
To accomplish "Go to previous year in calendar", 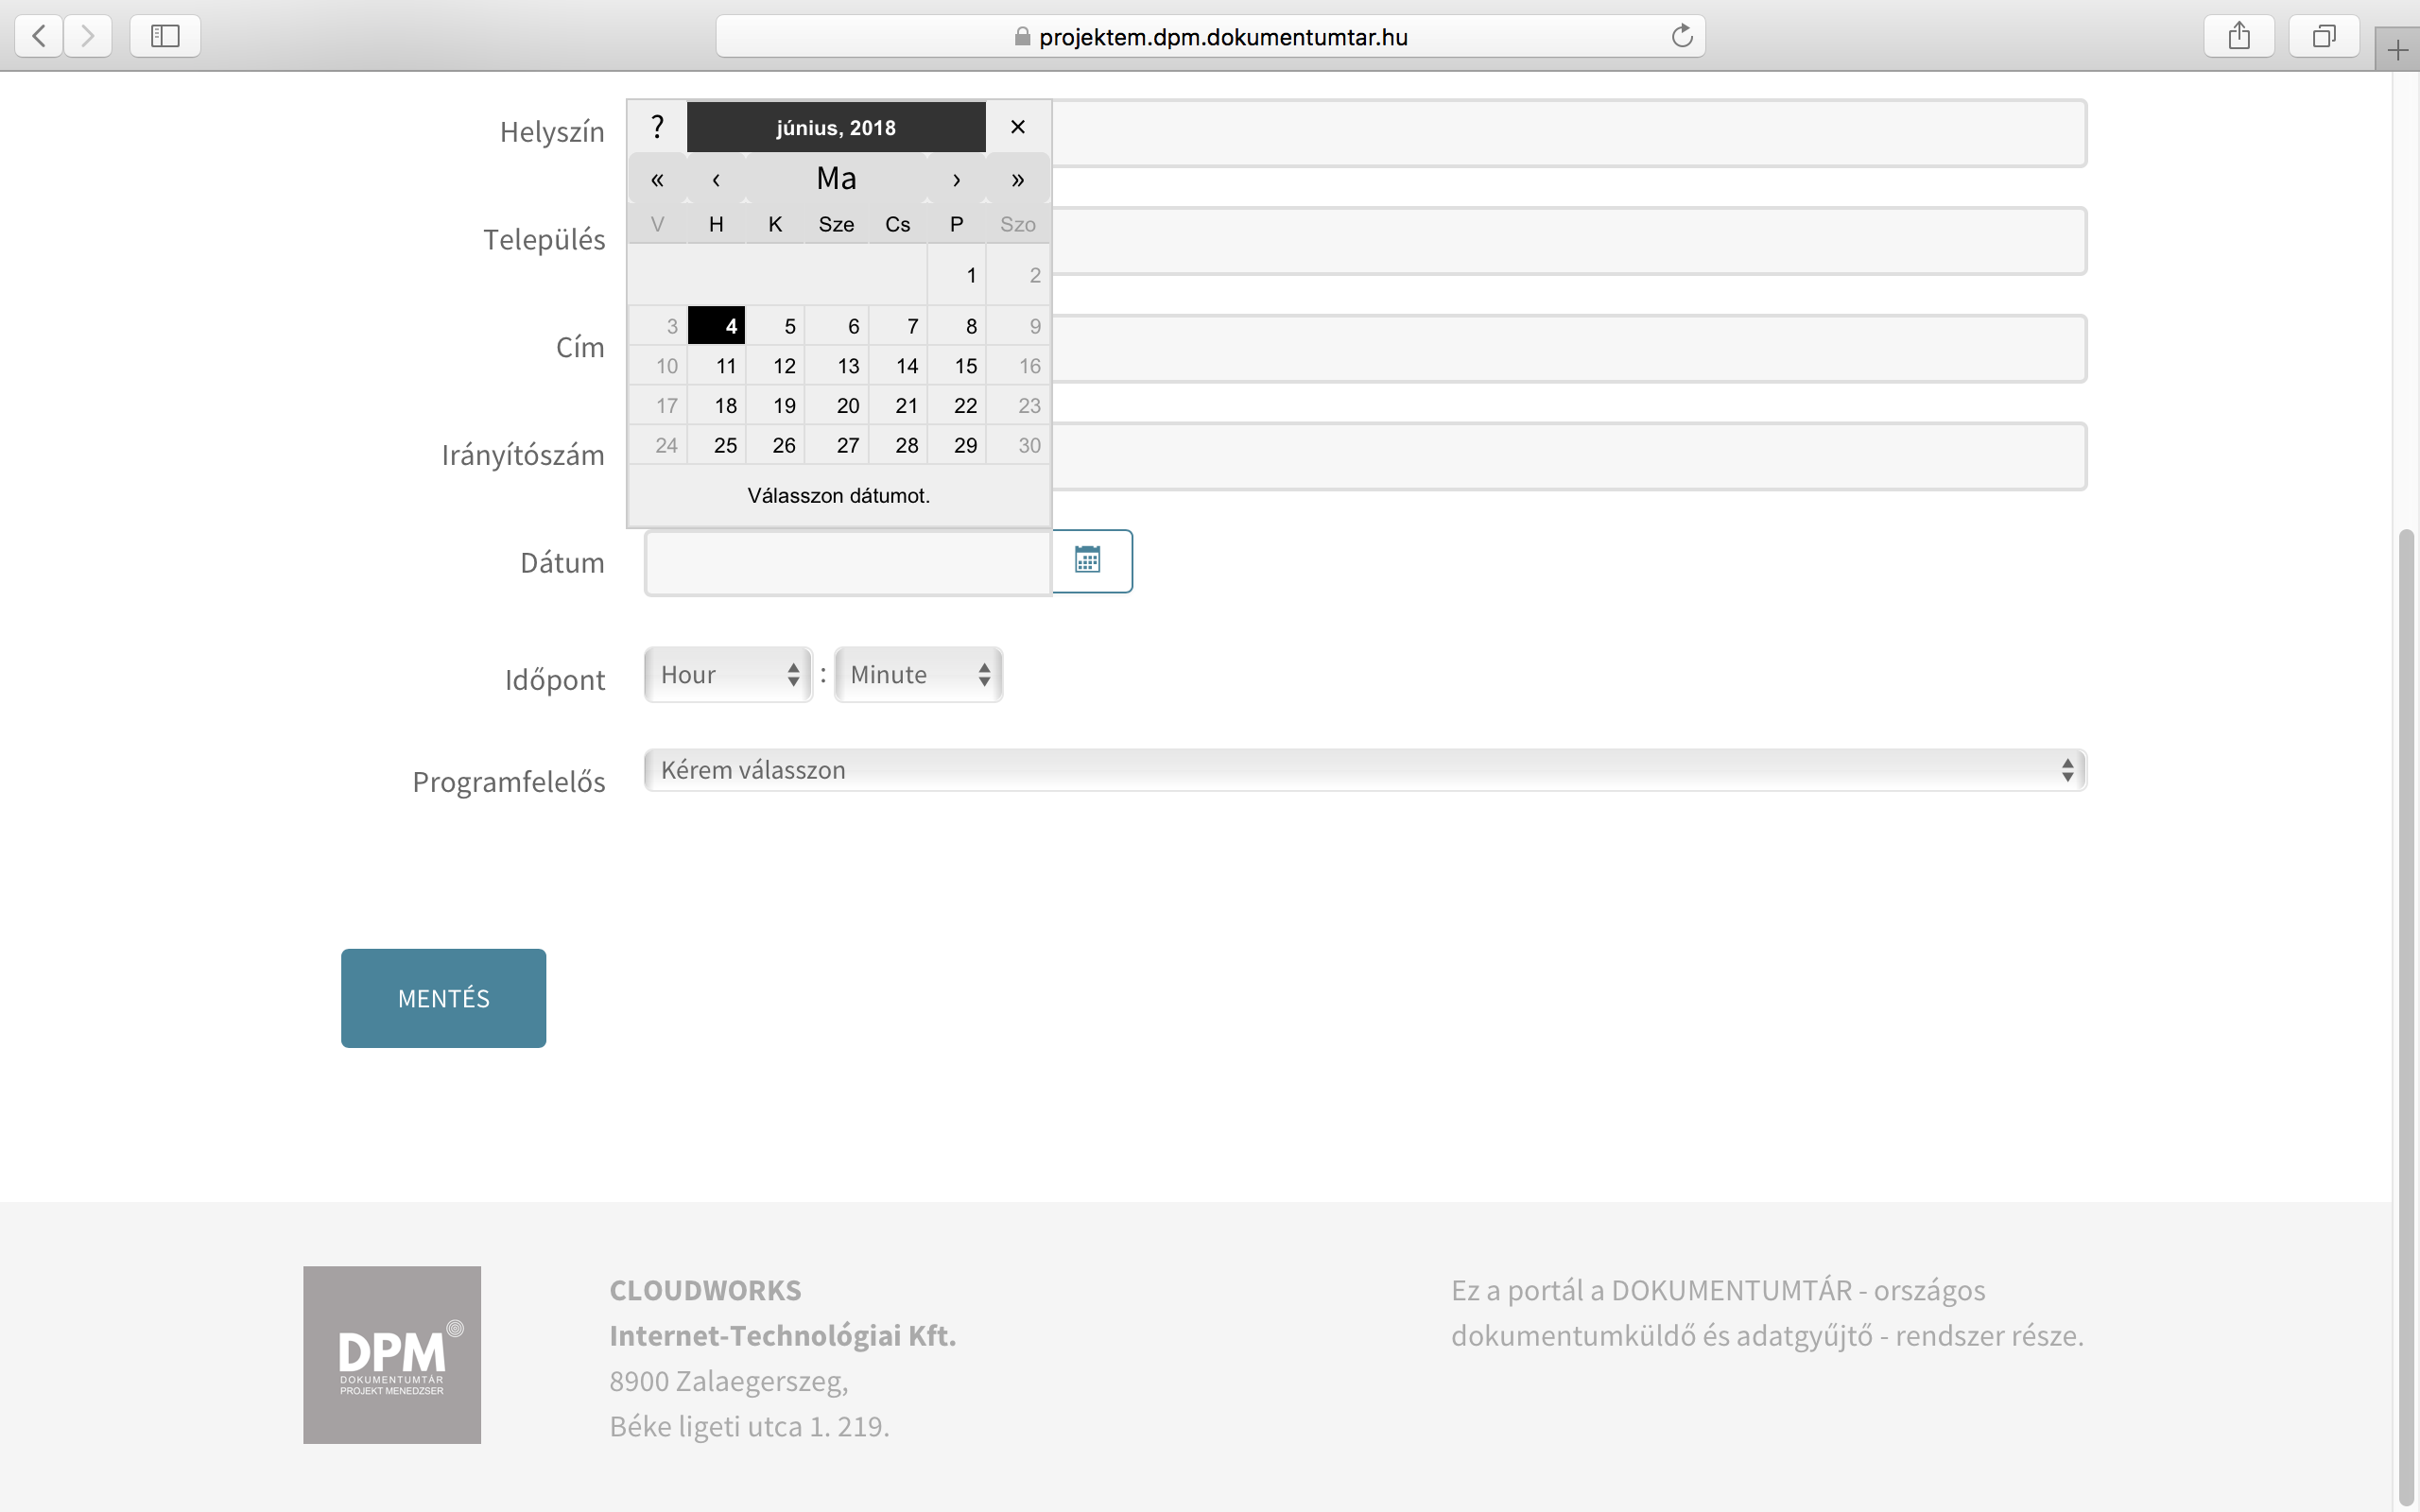I will pos(657,180).
